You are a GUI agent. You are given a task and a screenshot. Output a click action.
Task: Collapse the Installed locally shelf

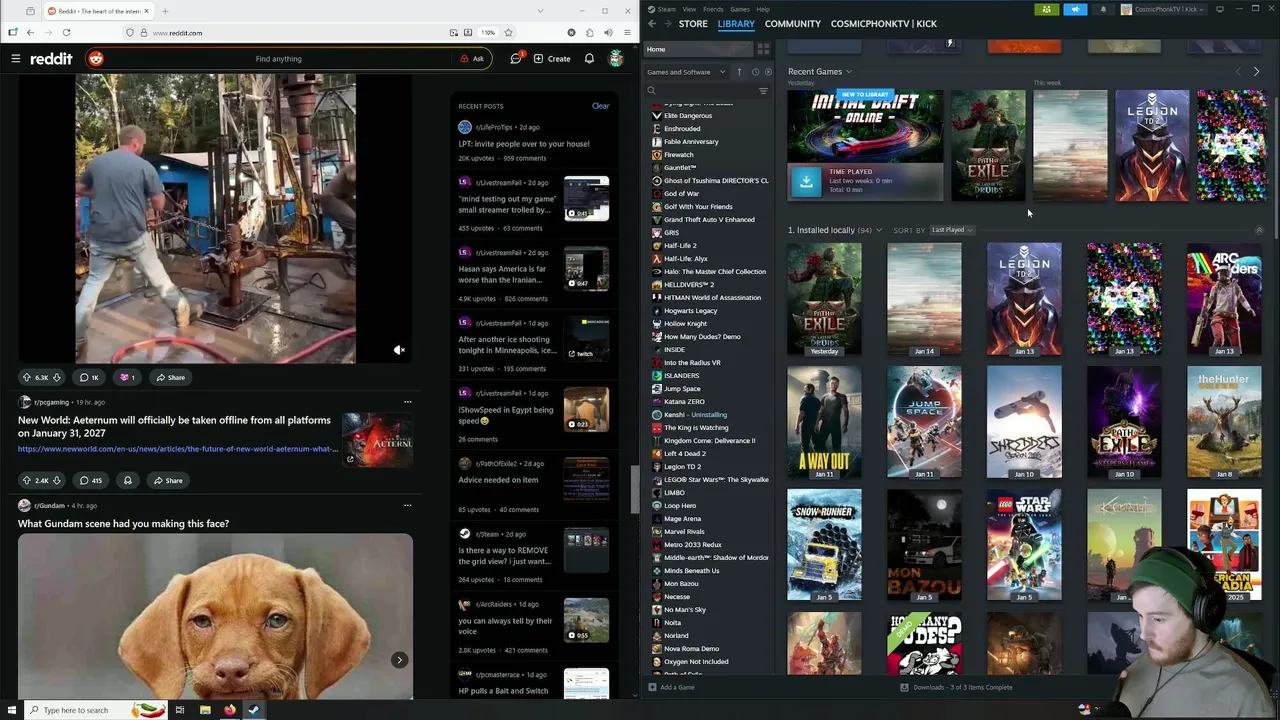click(1259, 230)
